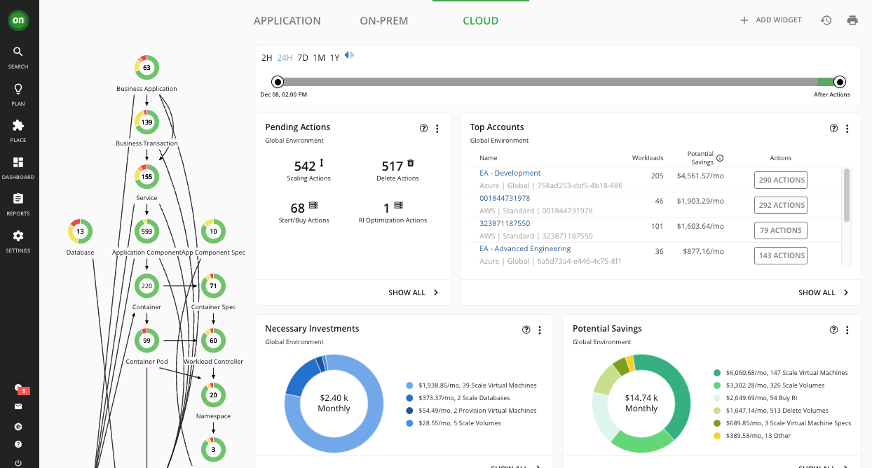The width and height of the screenshot is (872, 468).
Task: Set time range to 1M
Action: (x=319, y=58)
